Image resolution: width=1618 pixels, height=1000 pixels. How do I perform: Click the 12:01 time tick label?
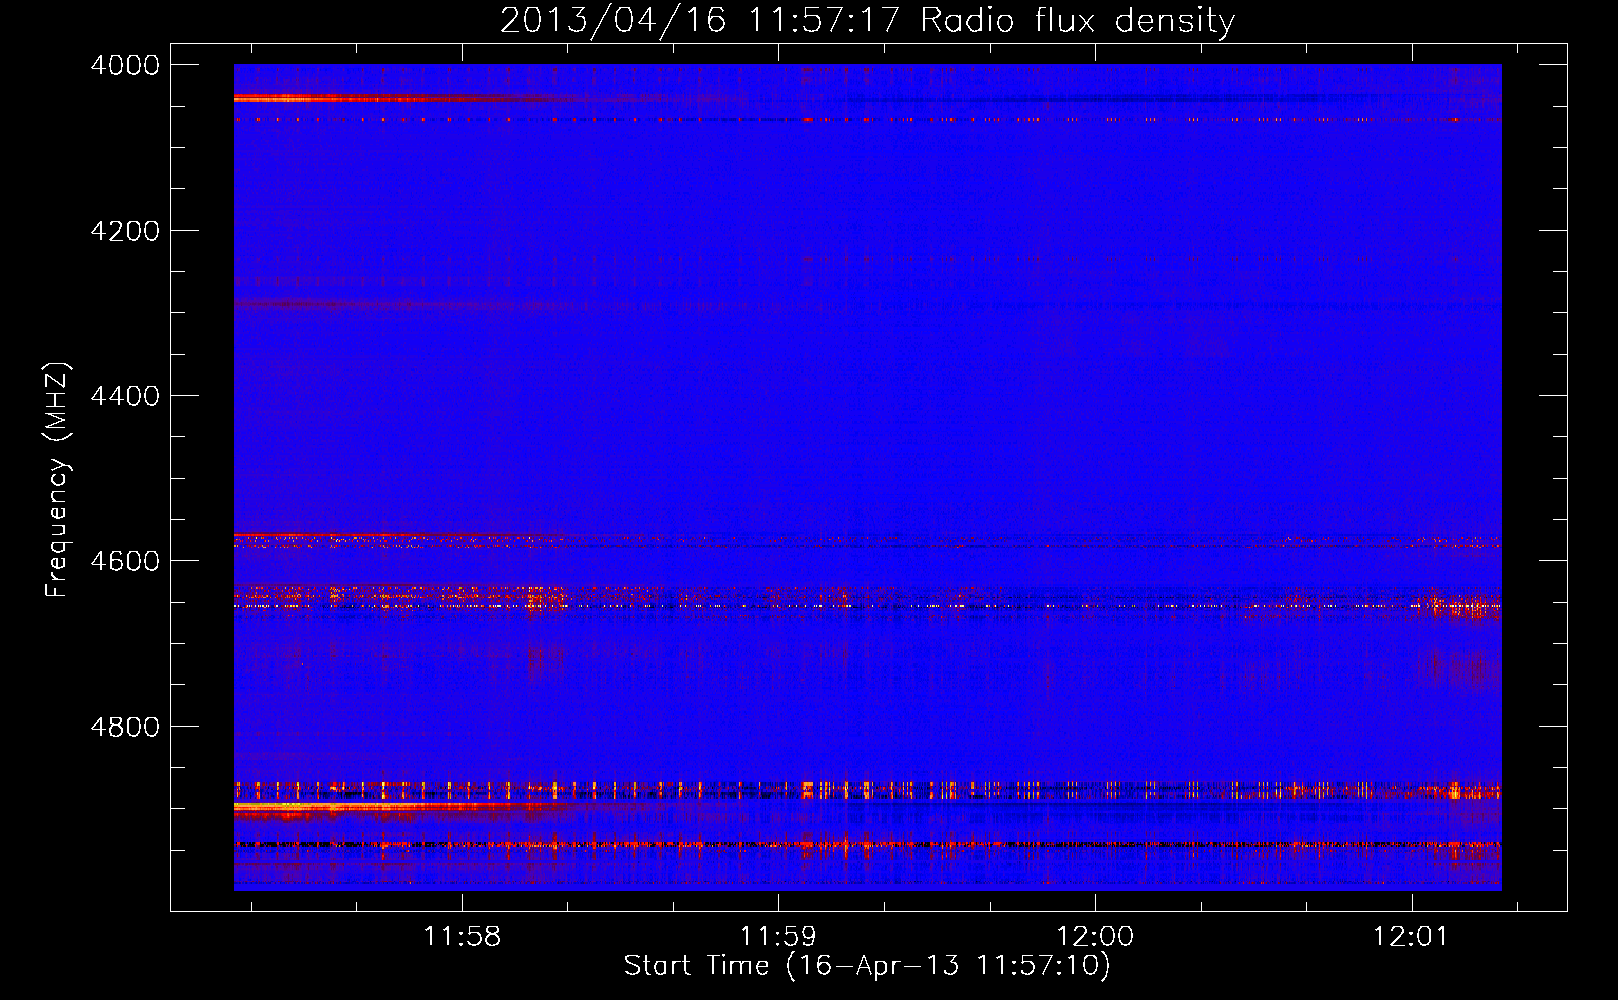tap(1411, 937)
